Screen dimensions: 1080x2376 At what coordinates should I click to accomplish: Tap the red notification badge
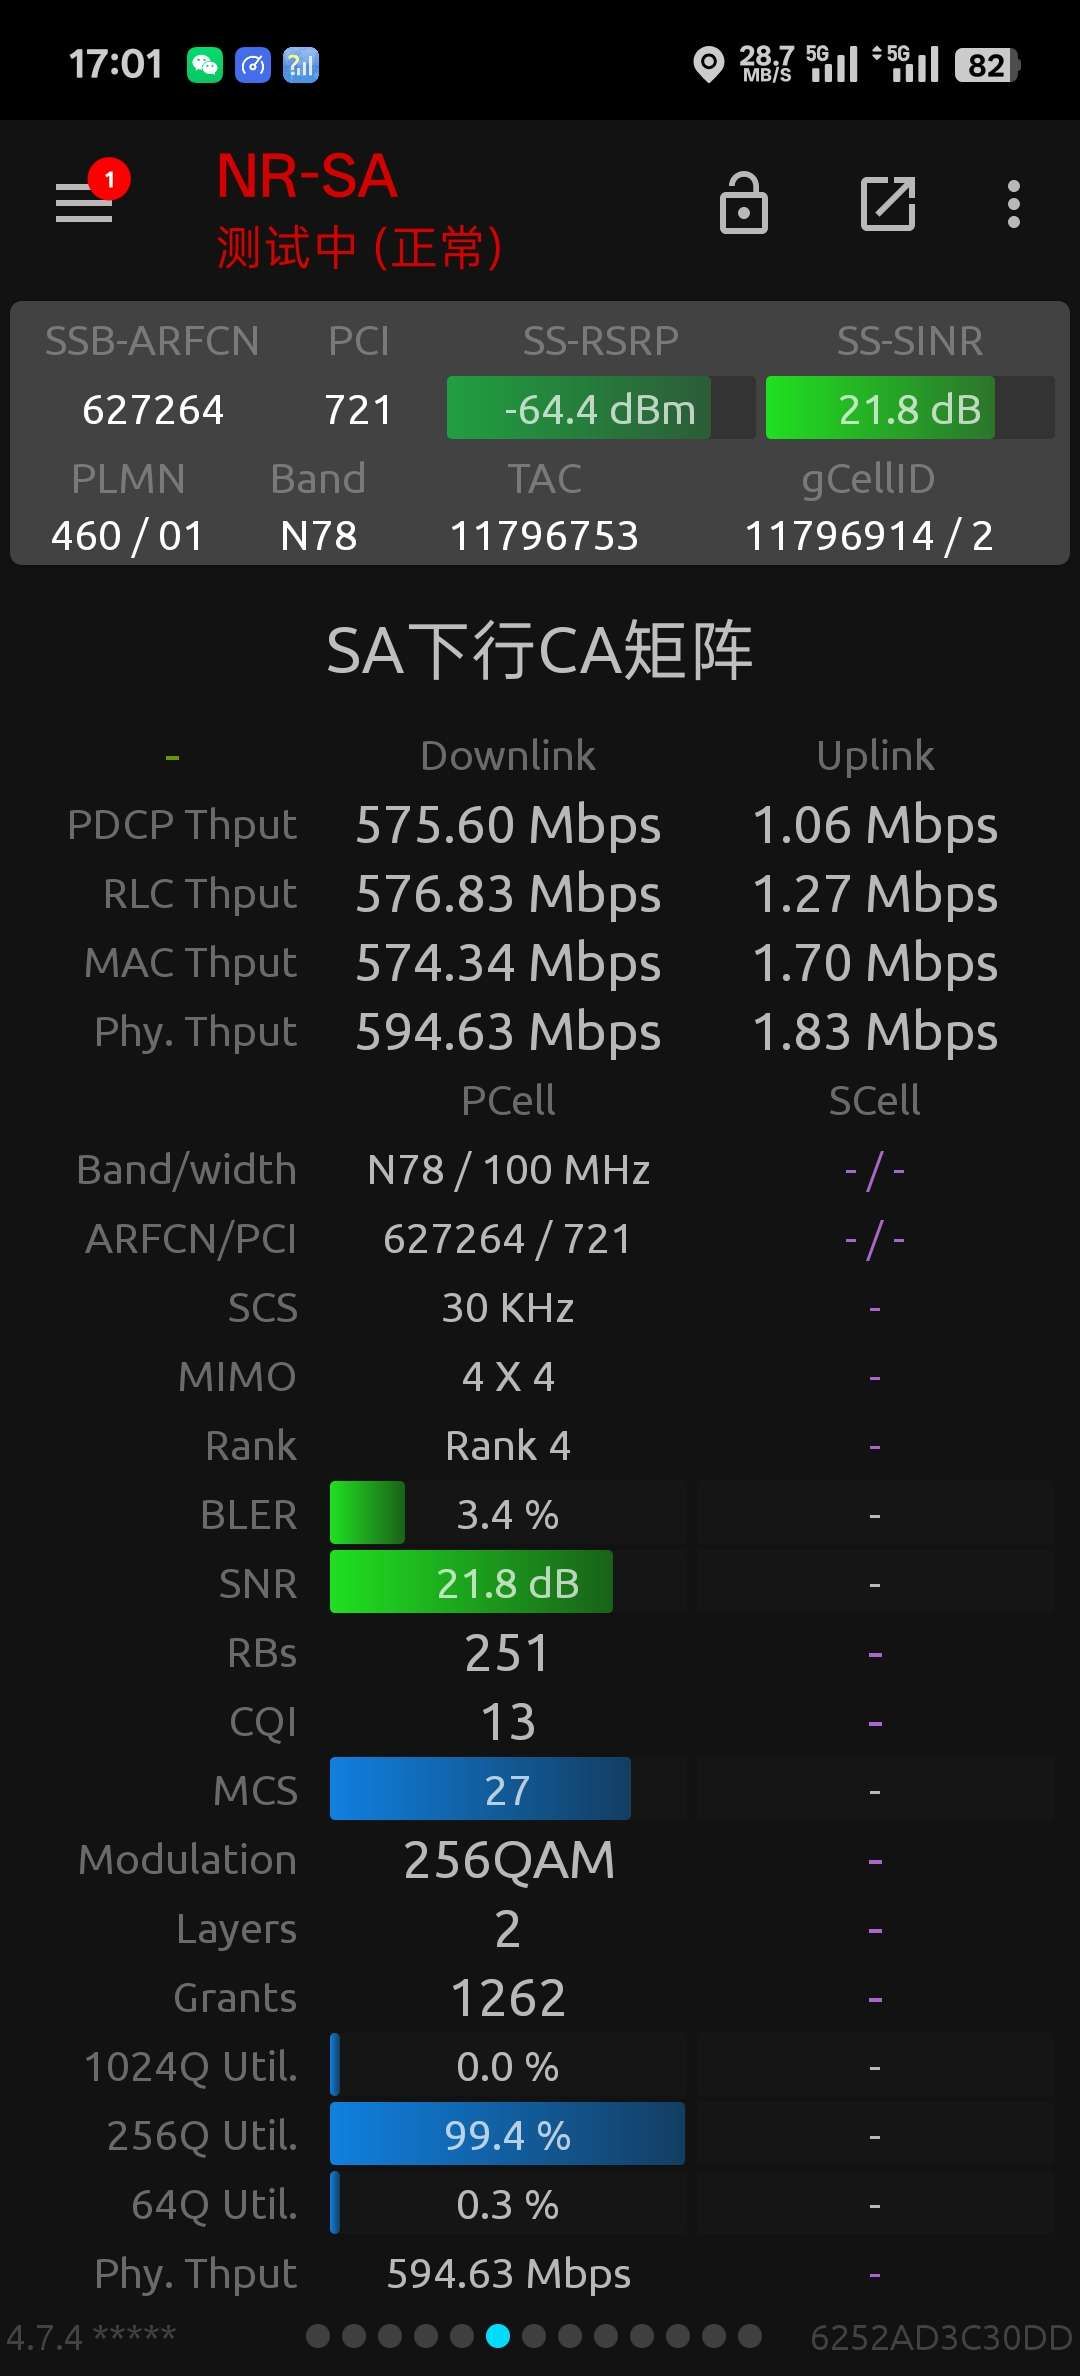[109, 180]
